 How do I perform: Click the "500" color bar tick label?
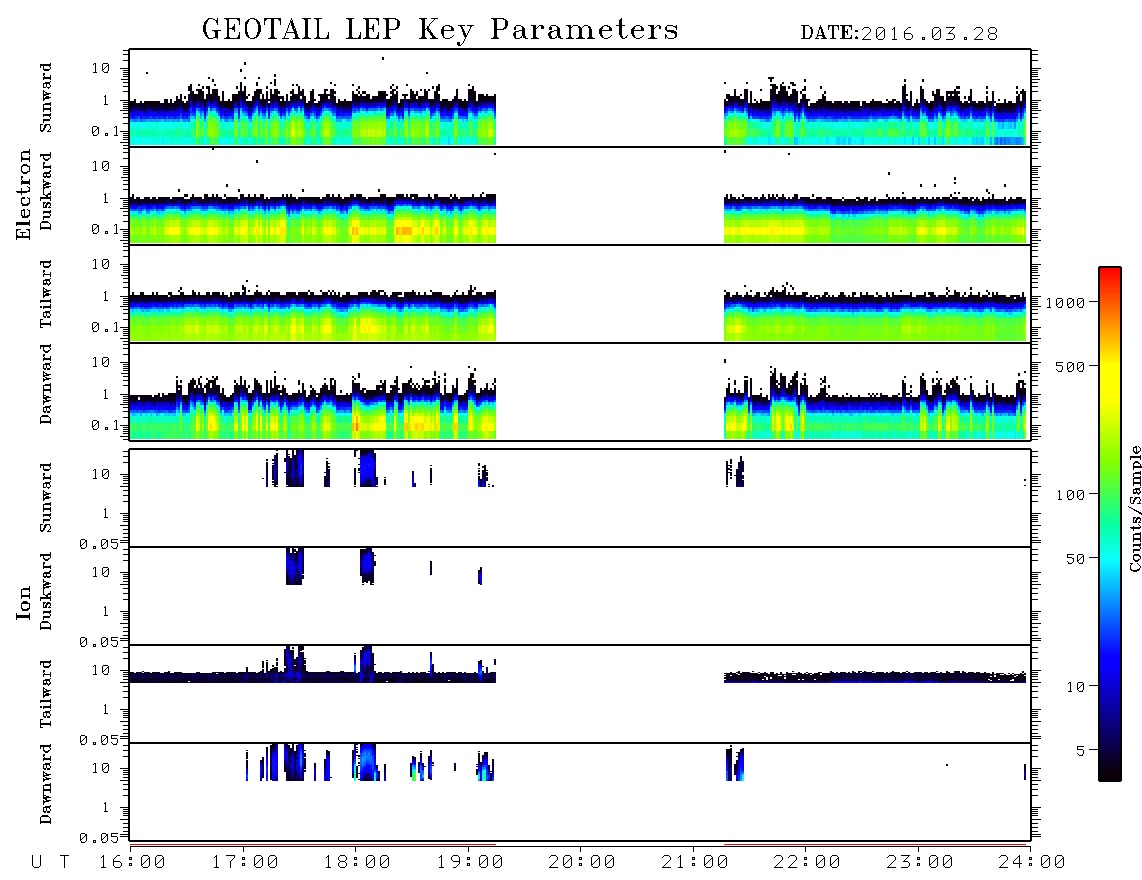[1070, 366]
